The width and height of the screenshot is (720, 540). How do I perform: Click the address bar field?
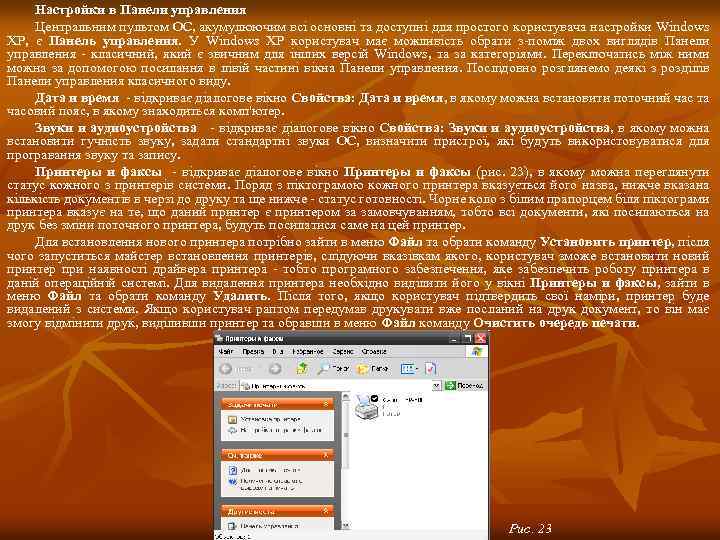337,386
